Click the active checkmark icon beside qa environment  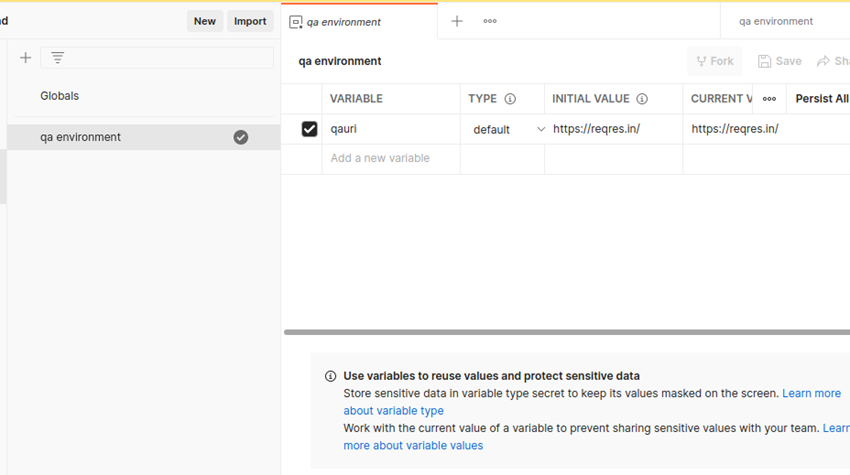tap(241, 137)
